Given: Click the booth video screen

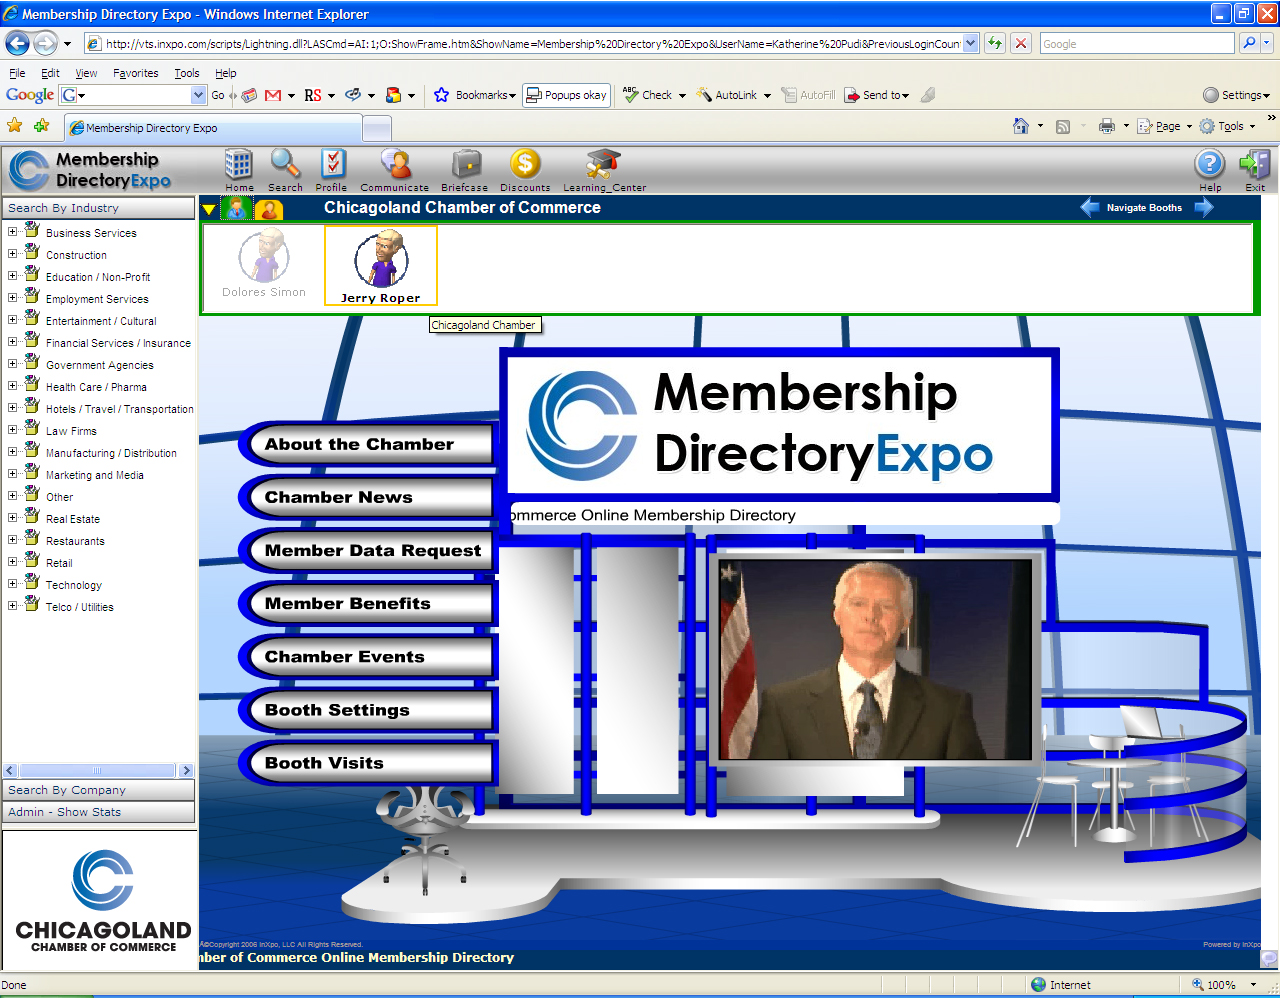Looking at the screenshot, I should click(875, 659).
